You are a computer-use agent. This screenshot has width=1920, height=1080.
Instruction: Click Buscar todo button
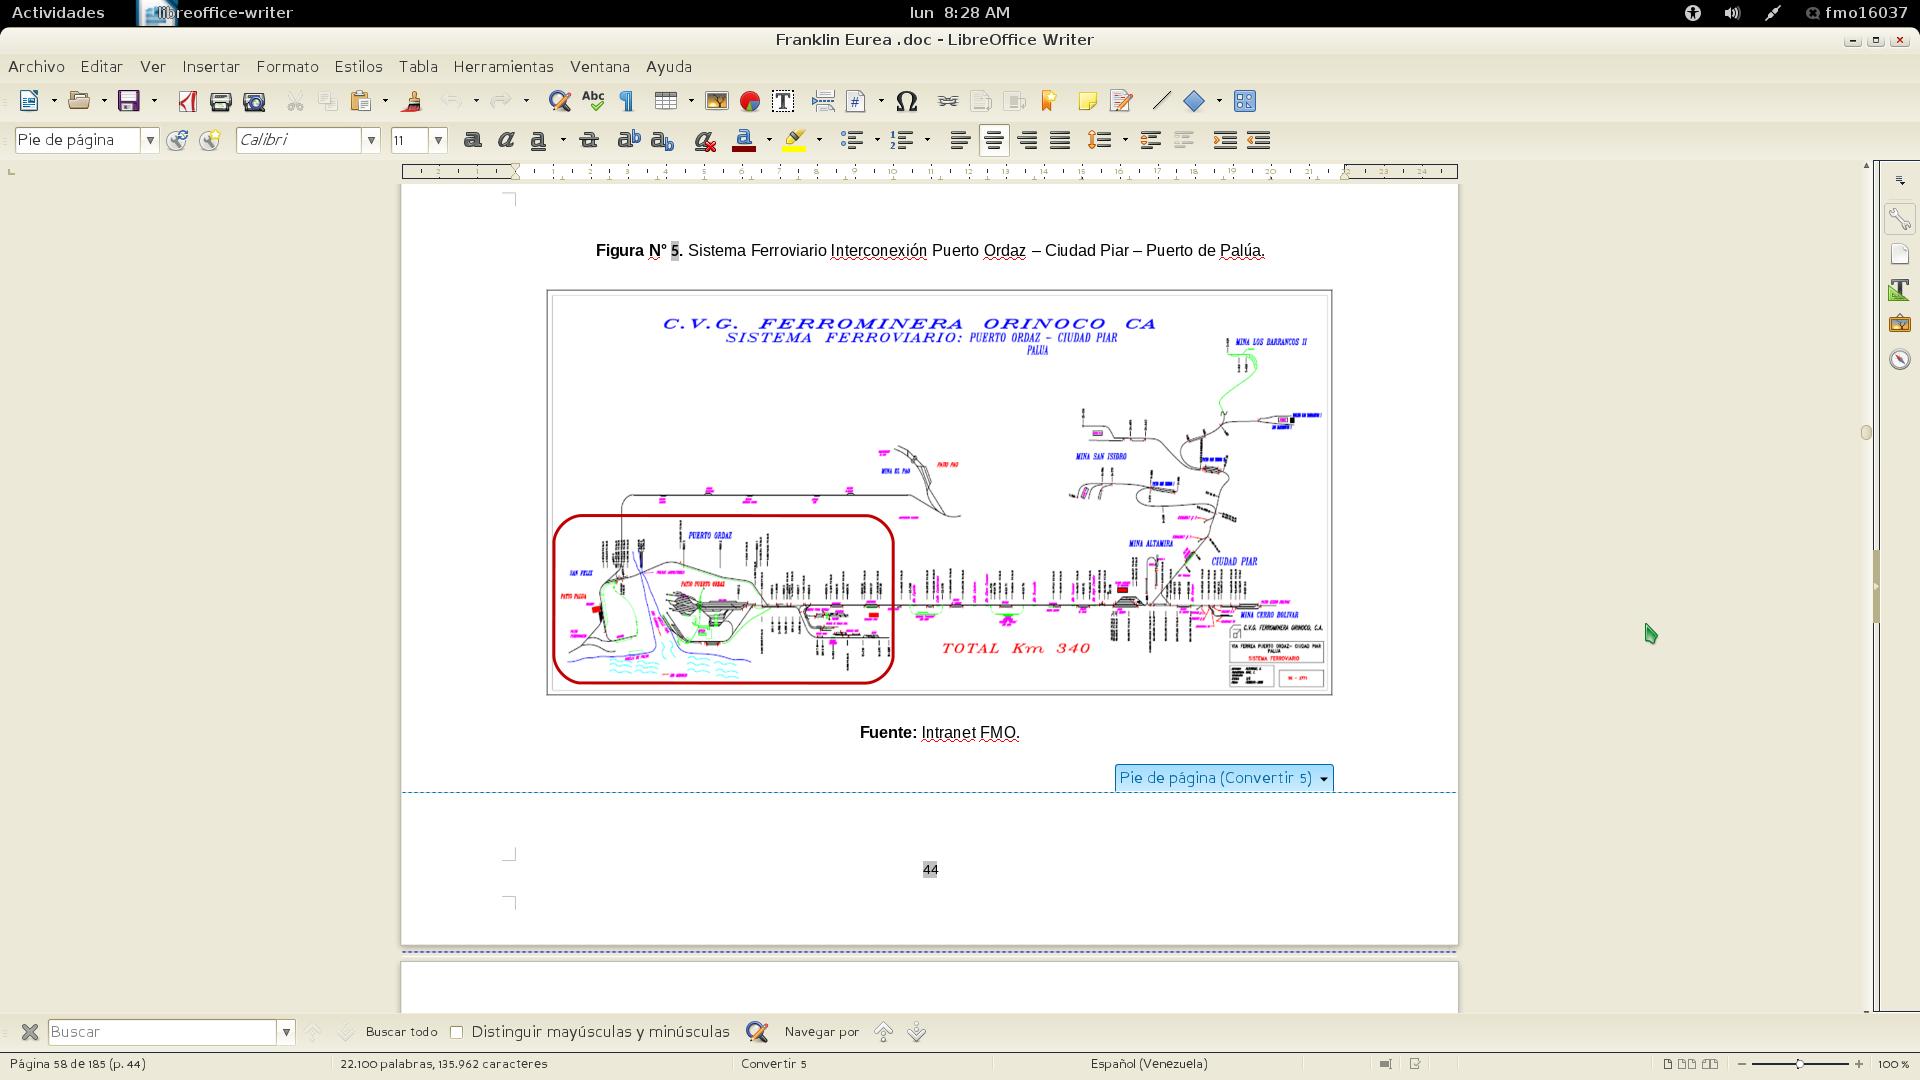click(x=401, y=1032)
